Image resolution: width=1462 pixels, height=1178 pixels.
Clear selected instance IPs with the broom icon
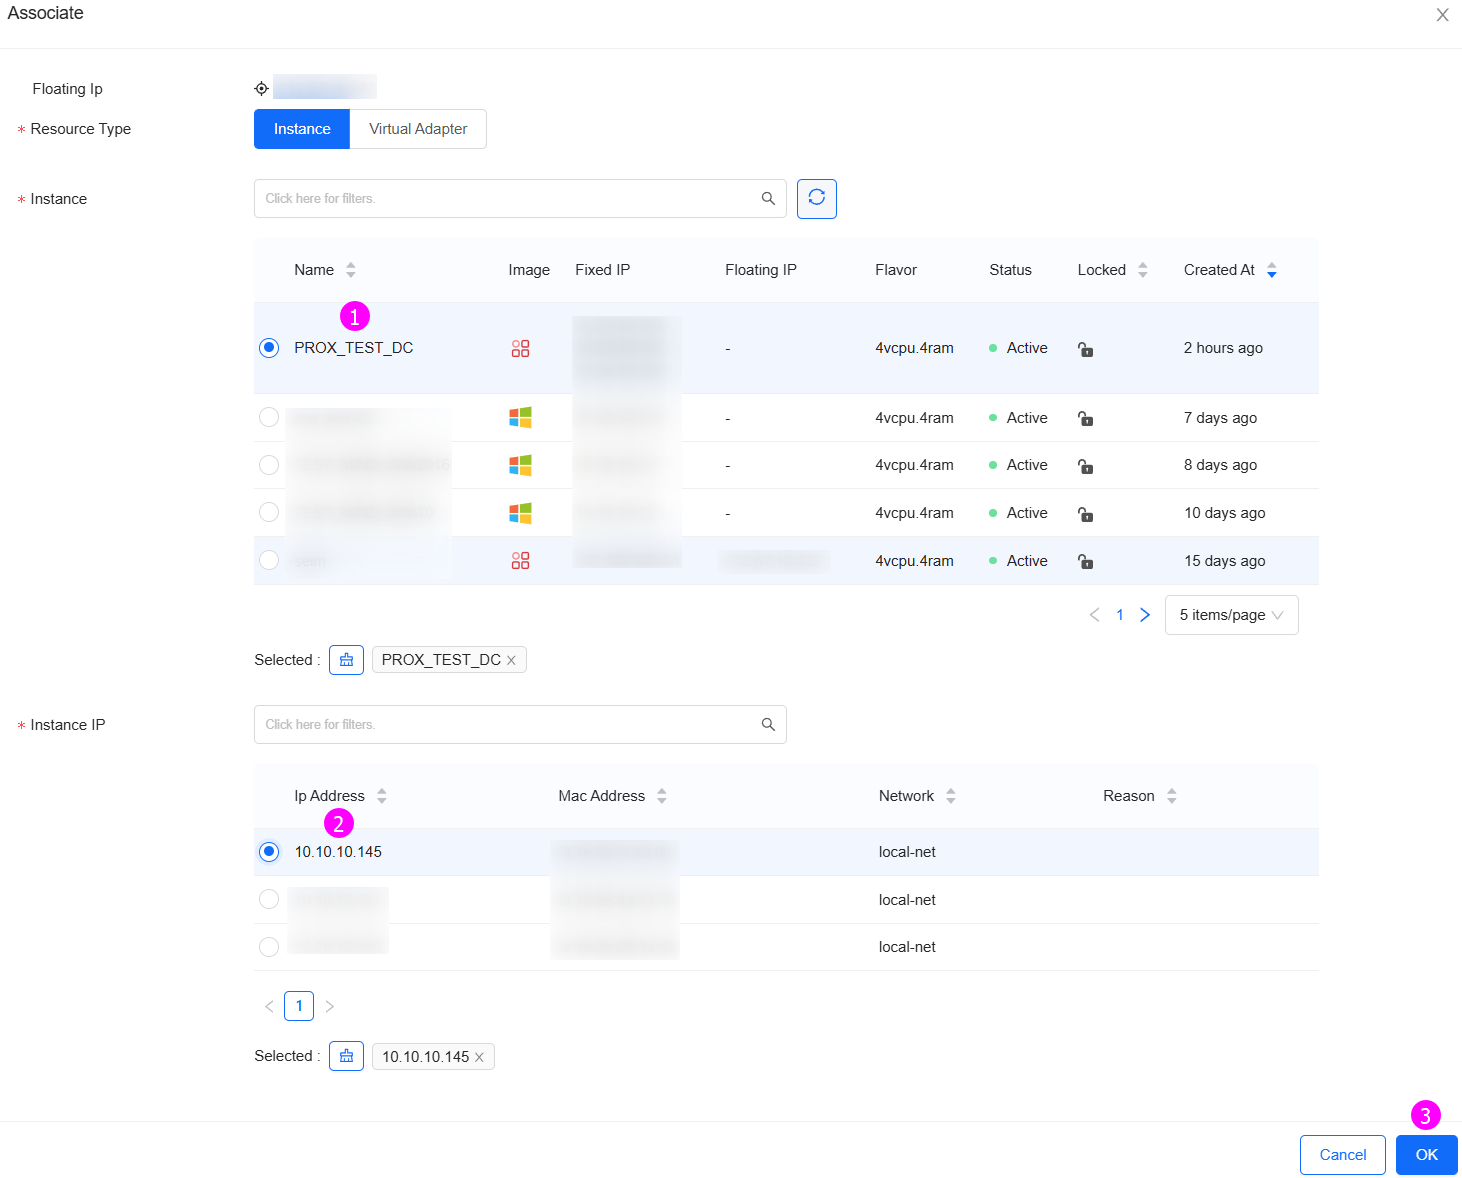pos(346,1056)
